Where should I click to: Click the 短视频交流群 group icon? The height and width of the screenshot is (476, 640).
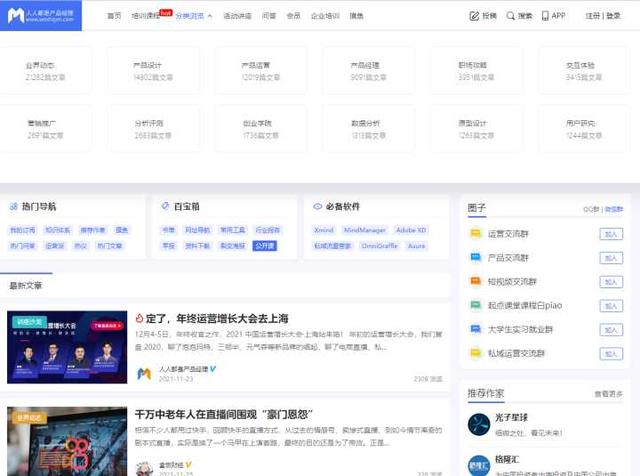click(476, 282)
